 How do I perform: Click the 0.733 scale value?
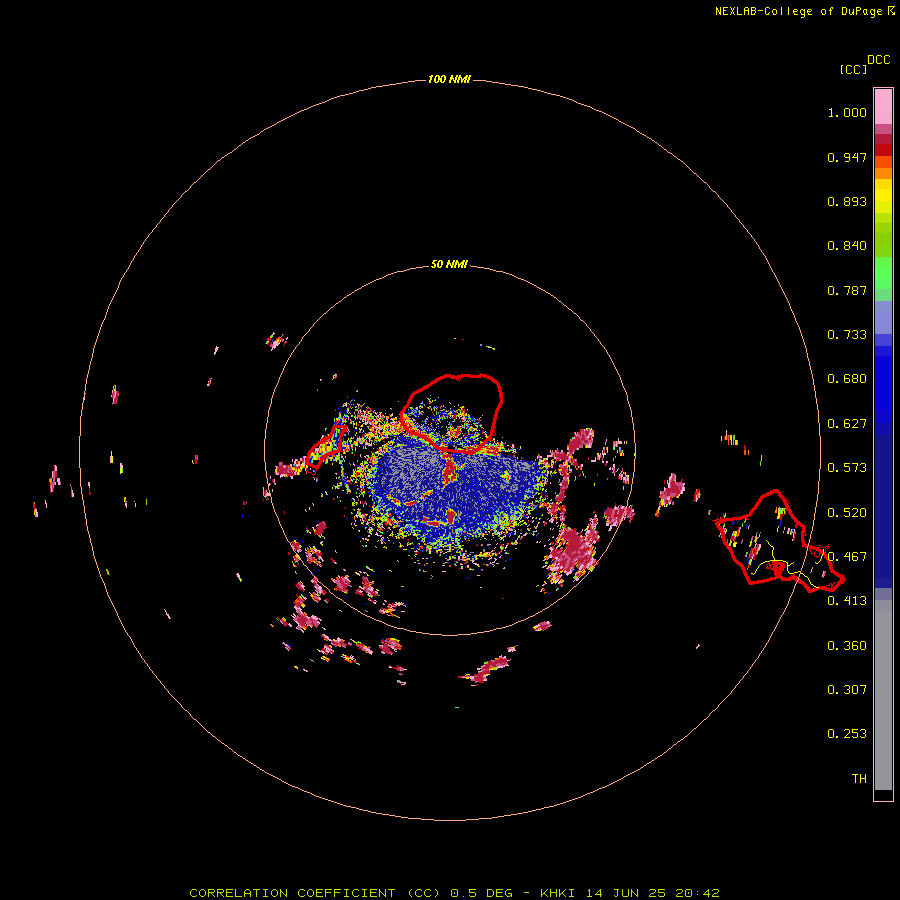(847, 335)
